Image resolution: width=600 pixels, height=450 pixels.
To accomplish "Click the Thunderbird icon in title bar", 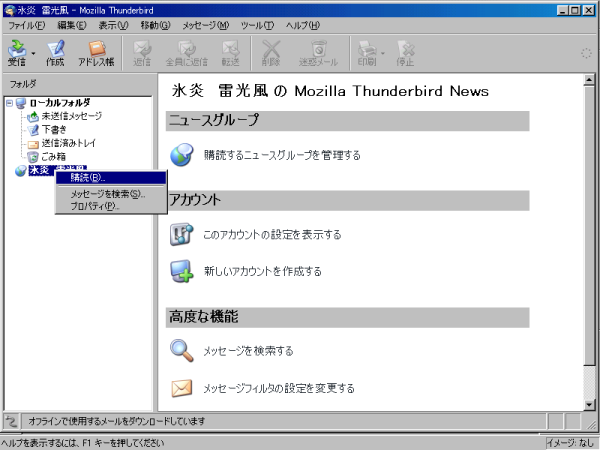I will (9, 10).
